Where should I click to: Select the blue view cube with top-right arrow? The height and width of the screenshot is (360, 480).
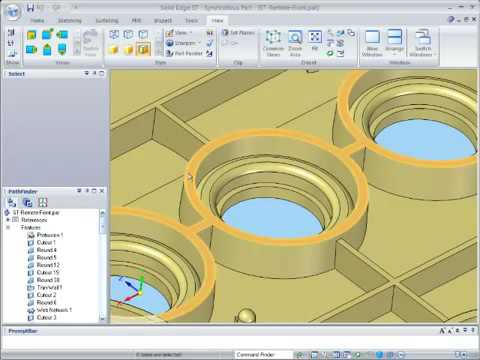click(47, 34)
